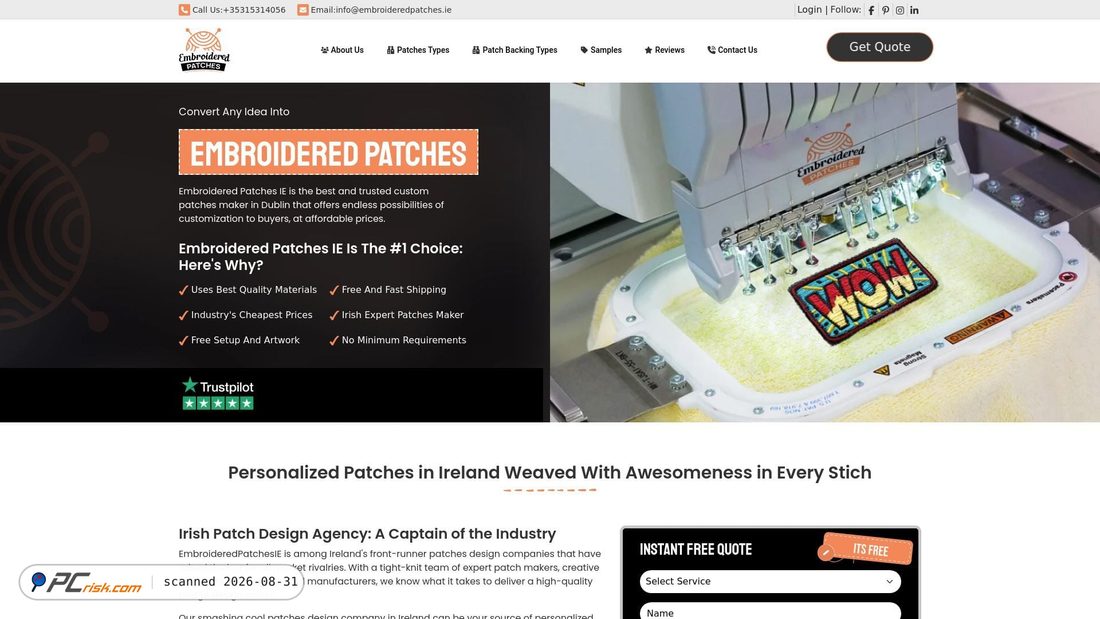This screenshot has height=619, width=1100.
Task: Click the 'Personalized Patches in Ireland' heading
Action: [549, 472]
